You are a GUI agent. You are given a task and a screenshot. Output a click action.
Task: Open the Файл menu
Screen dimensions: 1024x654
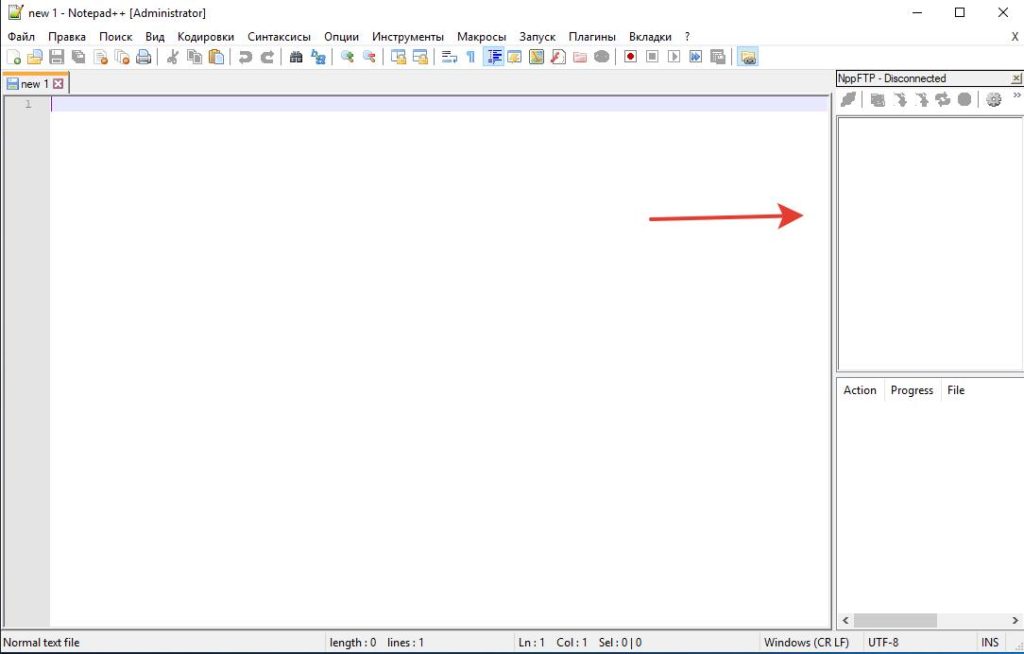coord(22,37)
